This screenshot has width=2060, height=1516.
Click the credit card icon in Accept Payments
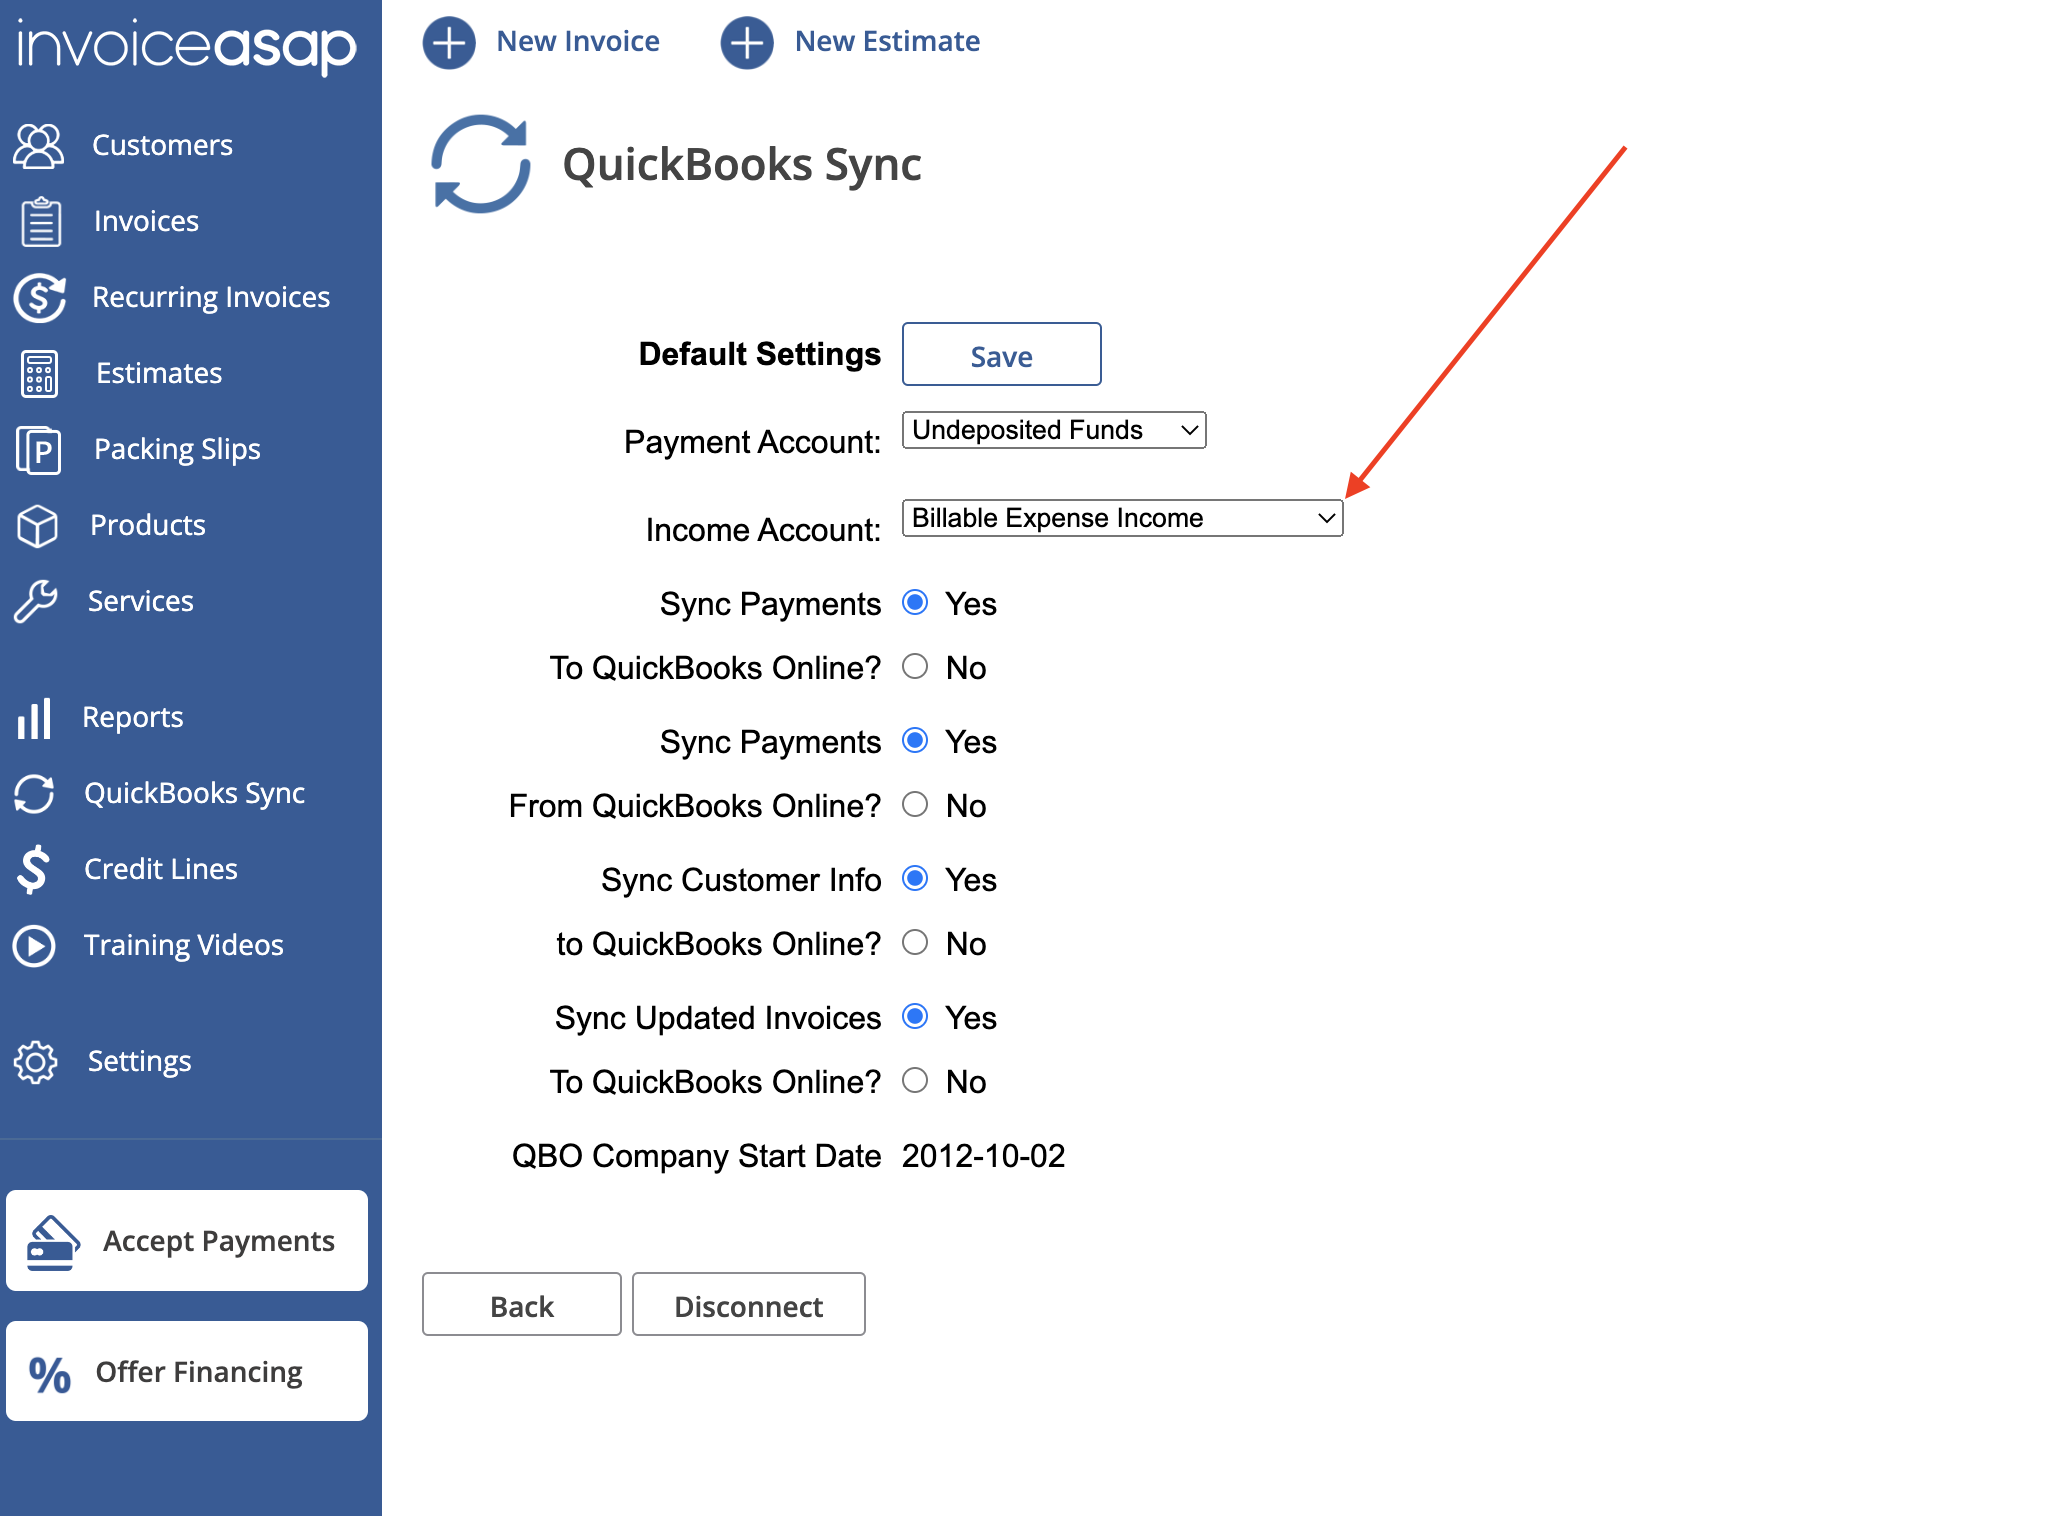pos(53,1243)
